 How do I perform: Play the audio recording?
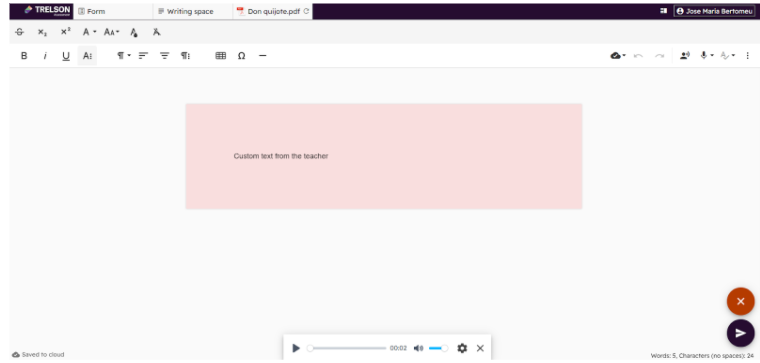pyautogui.click(x=296, y=348)
